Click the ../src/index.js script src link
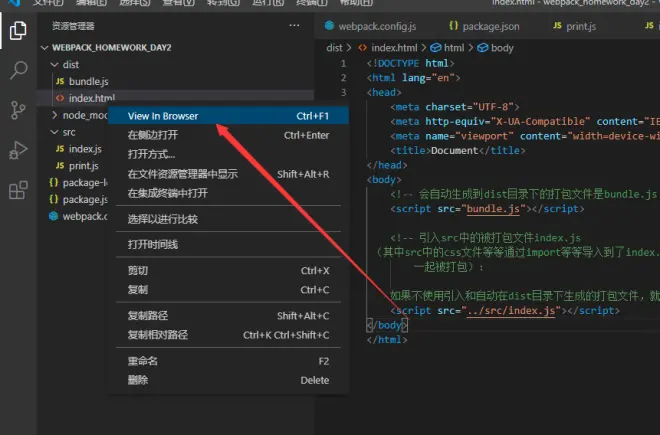660x435 pixels. (511, 311)
